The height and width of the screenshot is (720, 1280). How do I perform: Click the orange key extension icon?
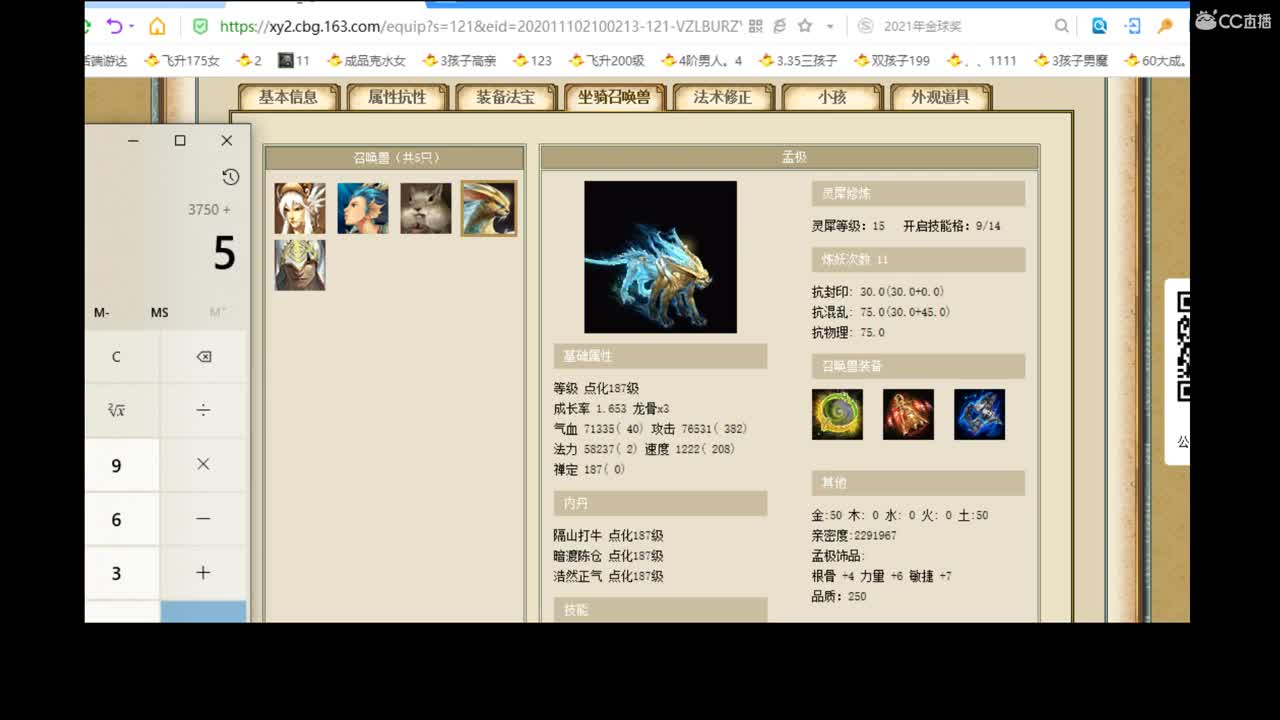point(1165,26)
